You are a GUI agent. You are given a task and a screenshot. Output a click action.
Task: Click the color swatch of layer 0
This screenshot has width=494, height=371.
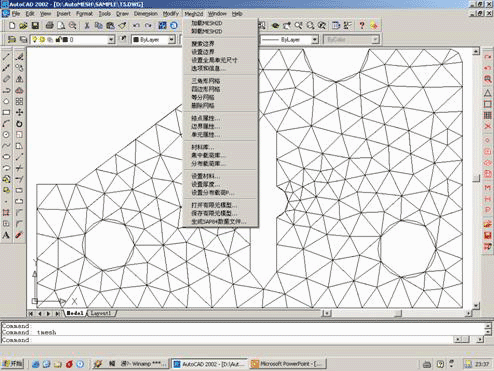65,40
